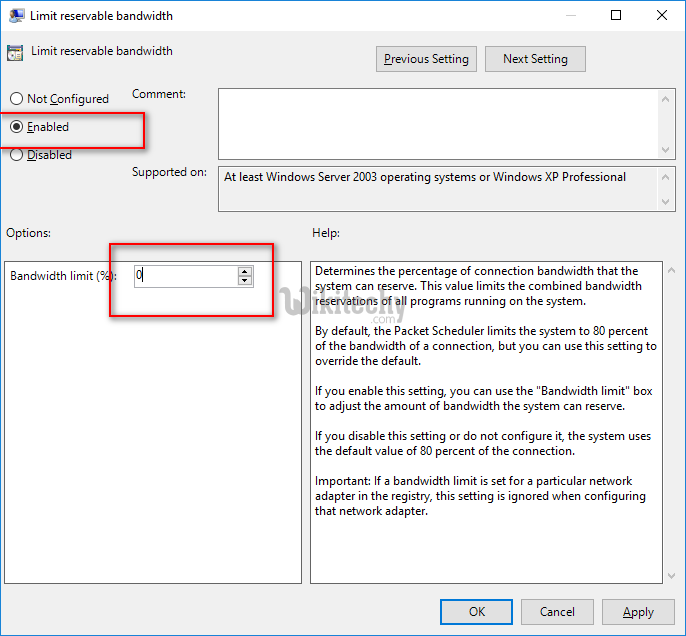Select the Not Configured radio option
This screenshot has width=686, height=636.
coord(16,99)
